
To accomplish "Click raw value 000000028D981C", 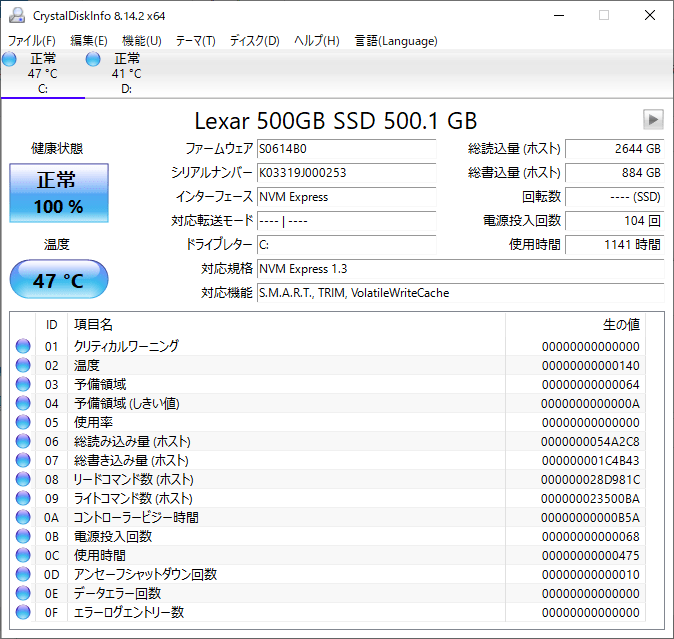I will [591, 480].
